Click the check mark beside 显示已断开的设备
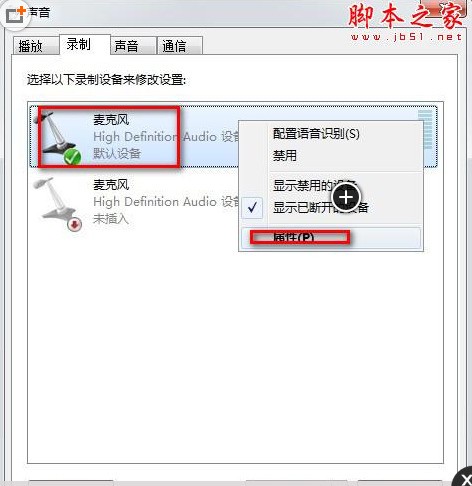472x486 pixels. coord(252,208)
